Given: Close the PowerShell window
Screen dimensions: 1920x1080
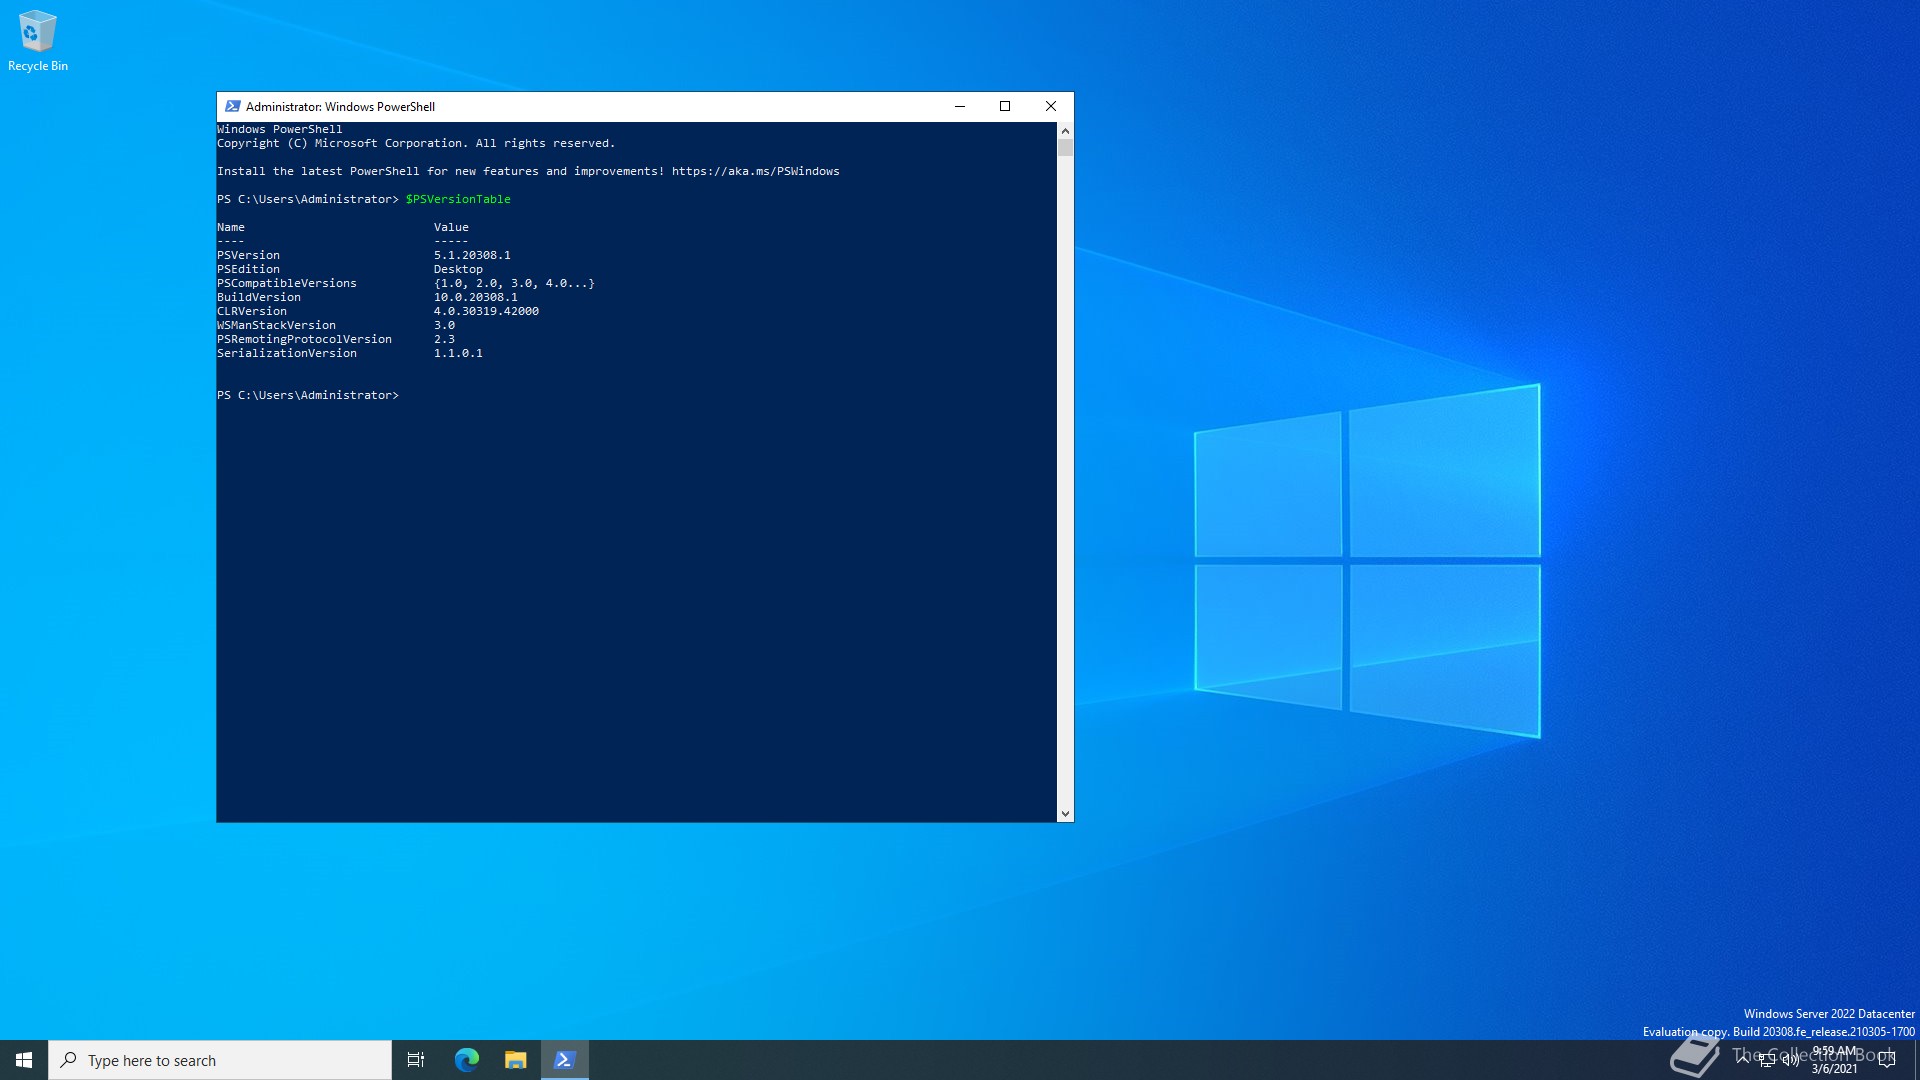Looking at the screenshot, I should click(1051, 106).
